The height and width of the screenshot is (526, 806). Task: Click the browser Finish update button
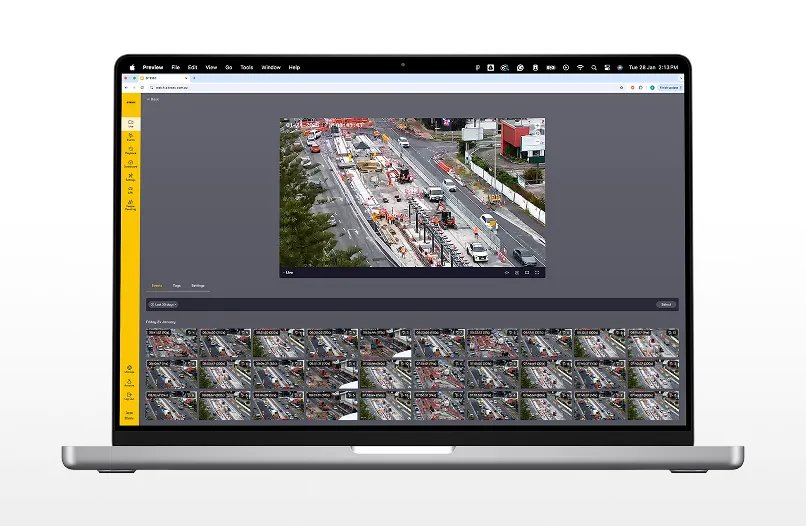click(668, 88)
